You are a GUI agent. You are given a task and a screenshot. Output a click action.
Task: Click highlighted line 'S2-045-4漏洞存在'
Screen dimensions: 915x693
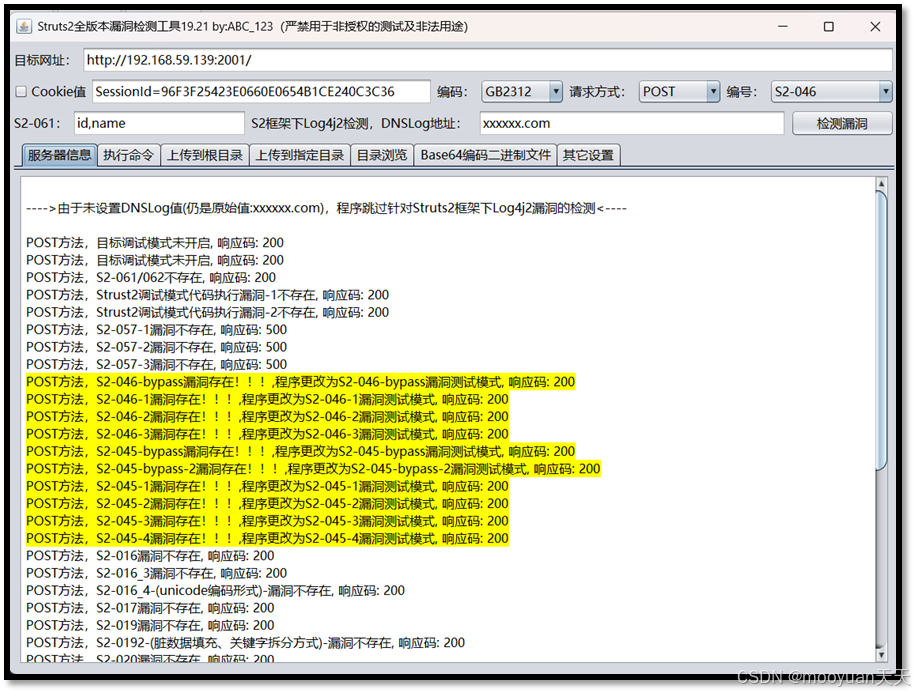(x=267, y=538)
